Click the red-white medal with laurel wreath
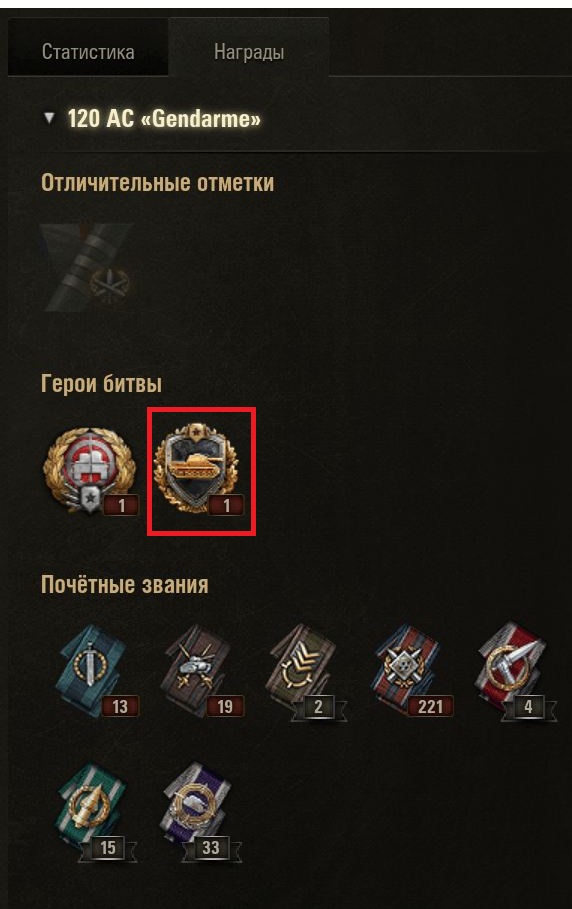This screenshot has width=572, height=909. [90, 471]
